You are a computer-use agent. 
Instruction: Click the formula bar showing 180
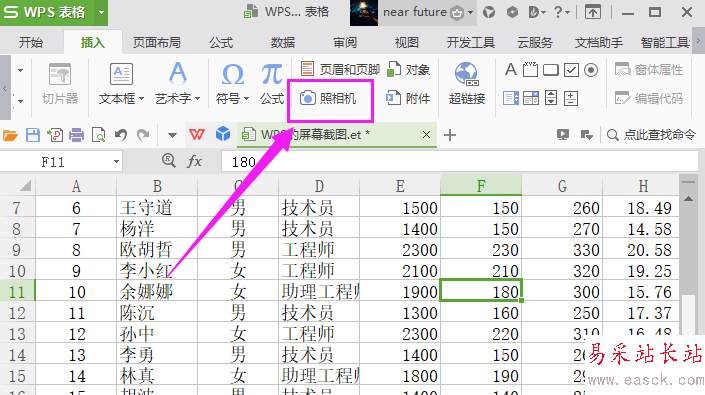click(x=460, y=162)
